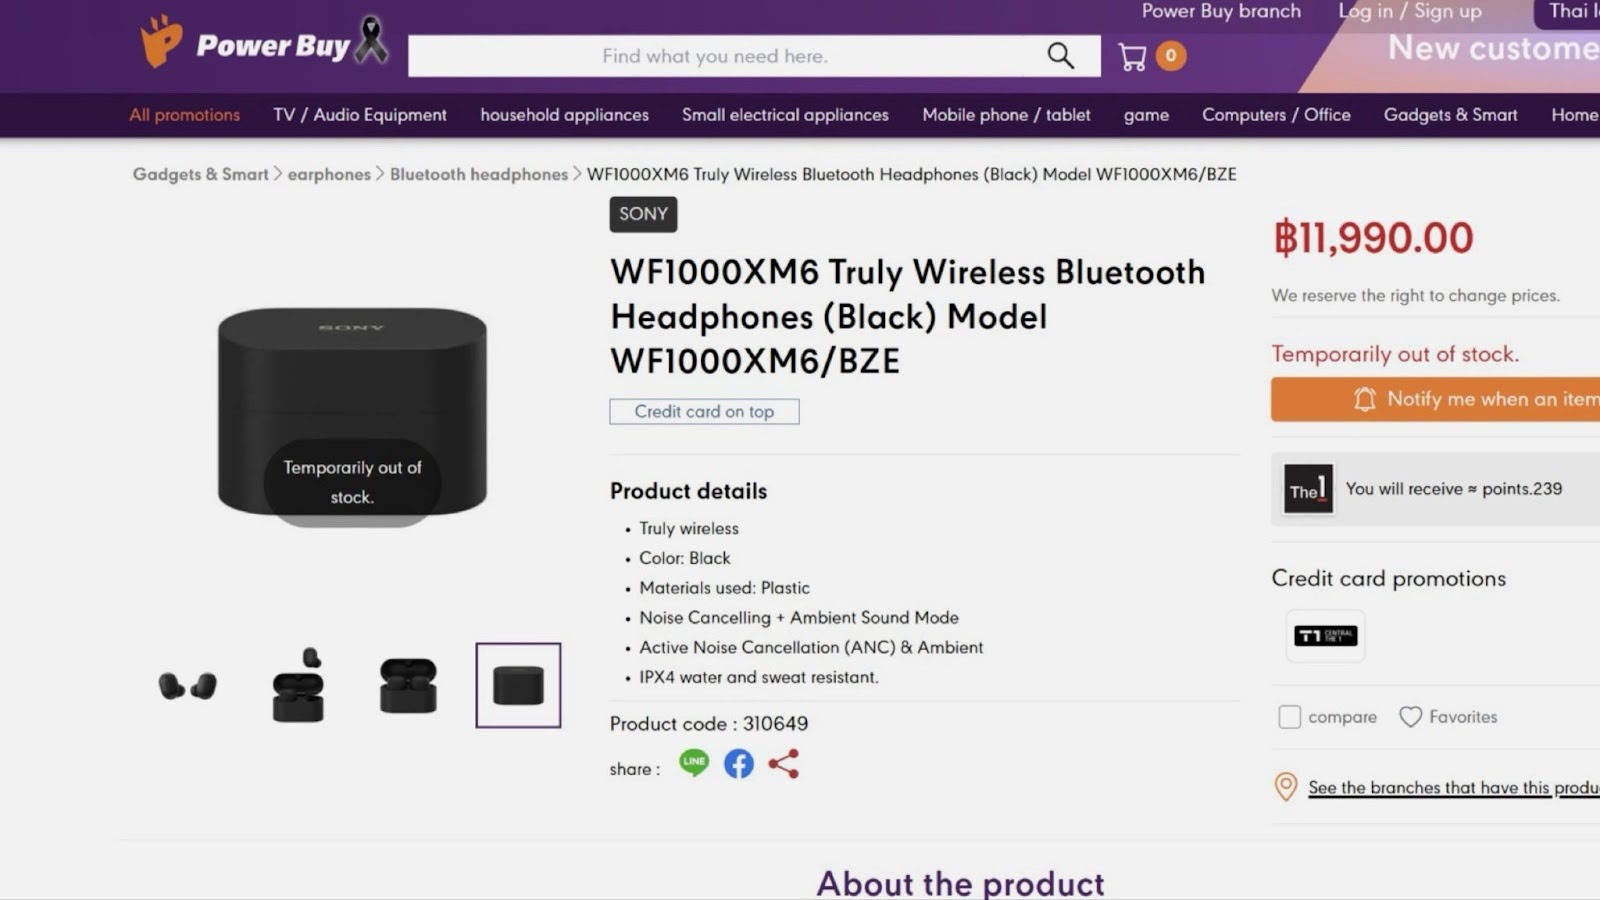
Task: Share product via LINE icon
Action: [694, 764]
